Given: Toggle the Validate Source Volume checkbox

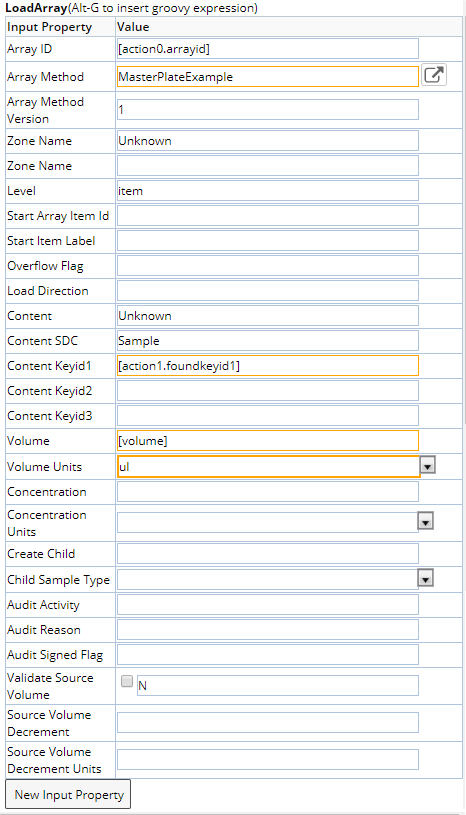Looking at the screenshot, I should pyautogui.click(x=127, y=681).
